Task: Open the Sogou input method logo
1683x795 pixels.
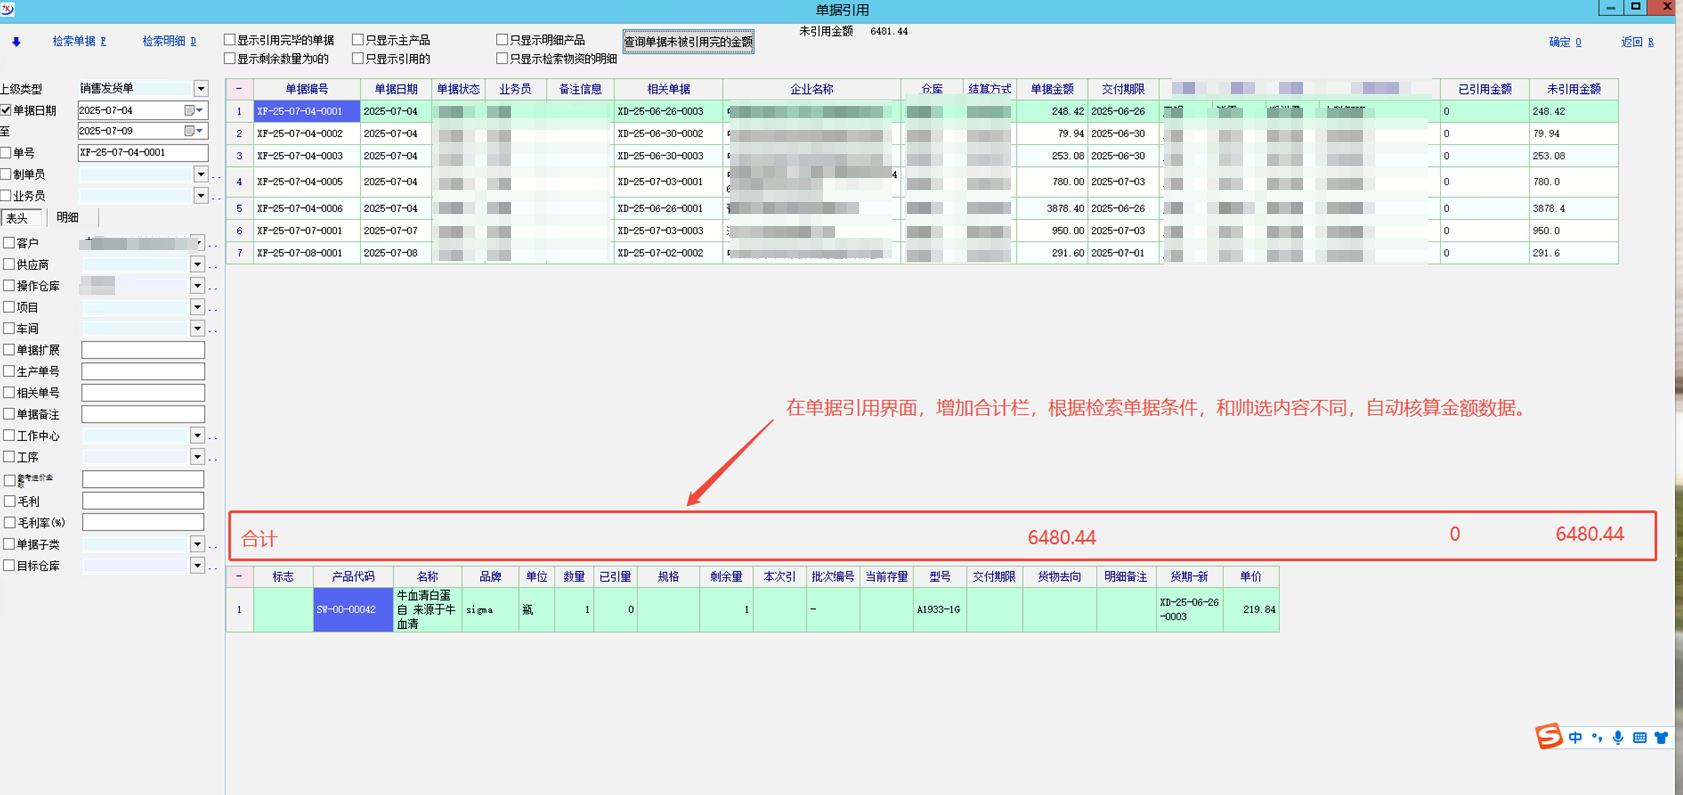Action: [x=1548, y=737]
